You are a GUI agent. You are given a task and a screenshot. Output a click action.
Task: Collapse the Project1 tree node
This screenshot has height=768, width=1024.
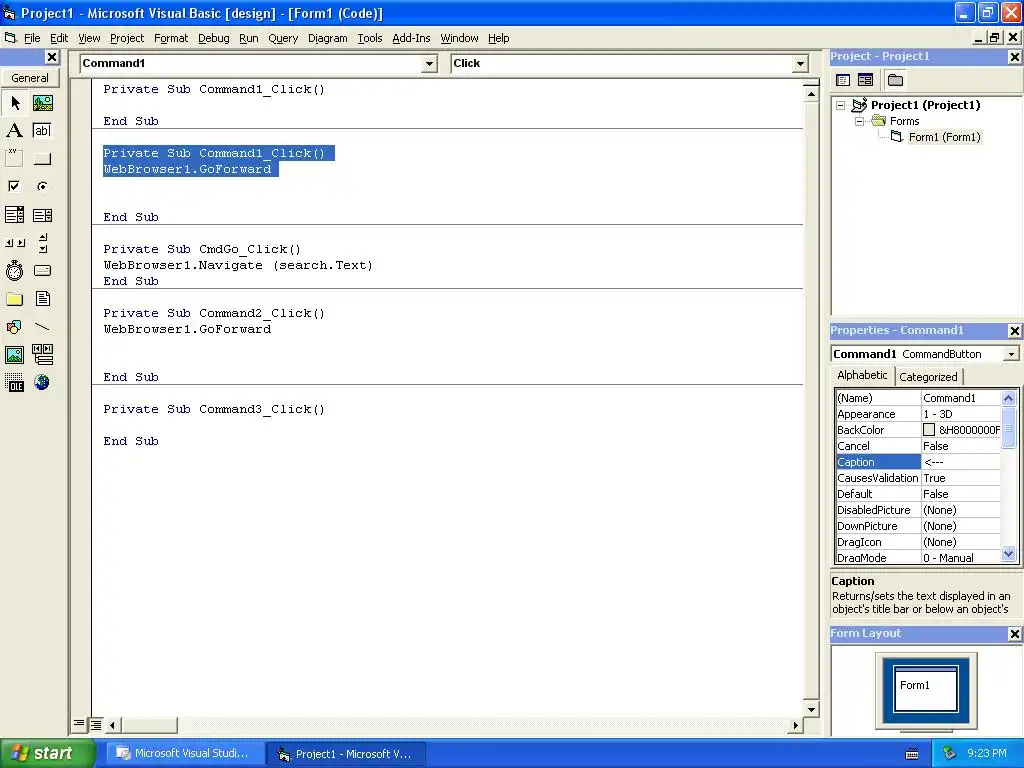(841, 105)
